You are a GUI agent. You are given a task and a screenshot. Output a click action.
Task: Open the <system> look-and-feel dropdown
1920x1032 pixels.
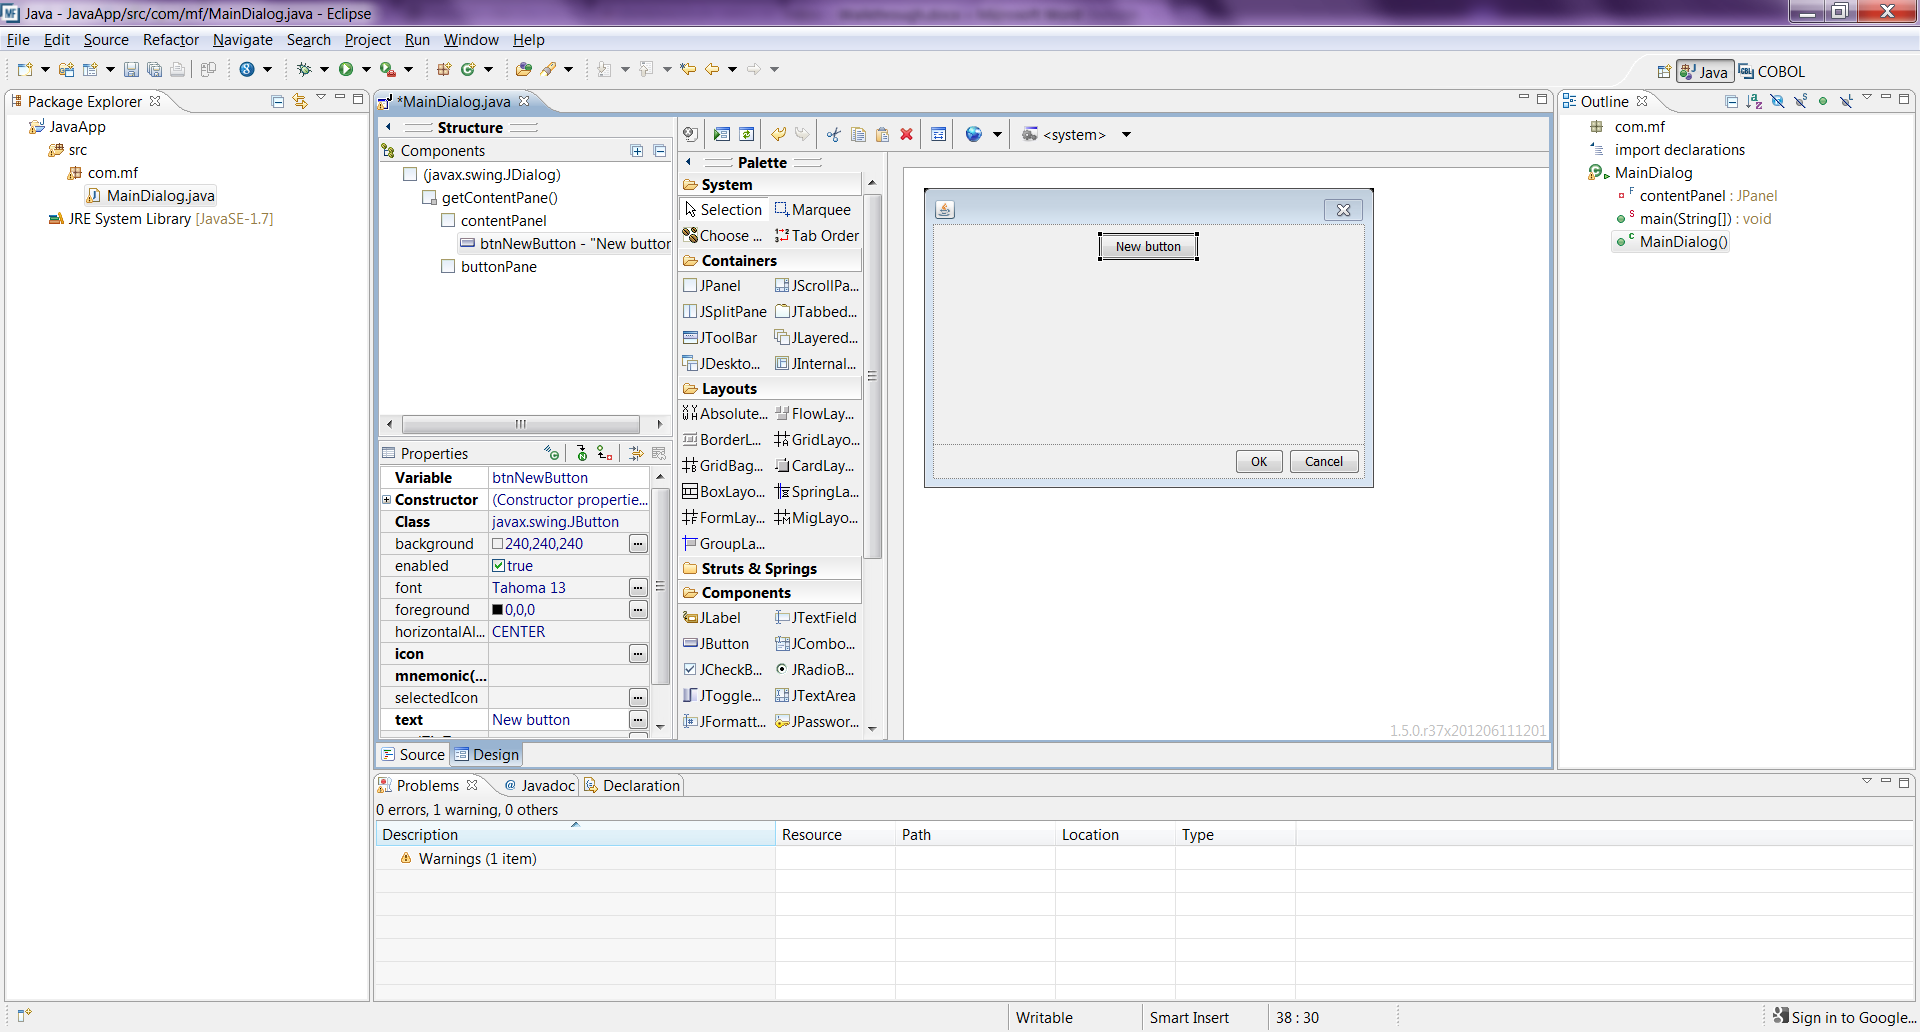tap(1126, 135)
